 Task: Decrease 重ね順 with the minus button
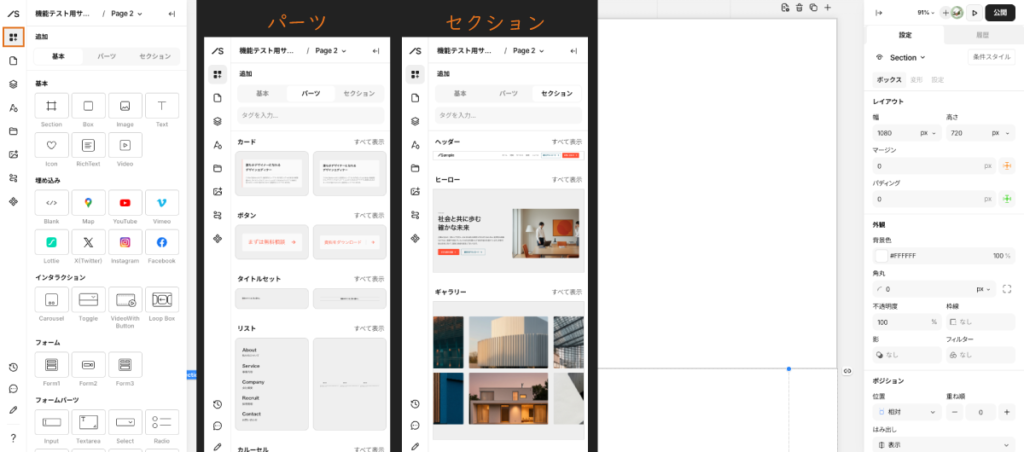(x=954, y=412)
